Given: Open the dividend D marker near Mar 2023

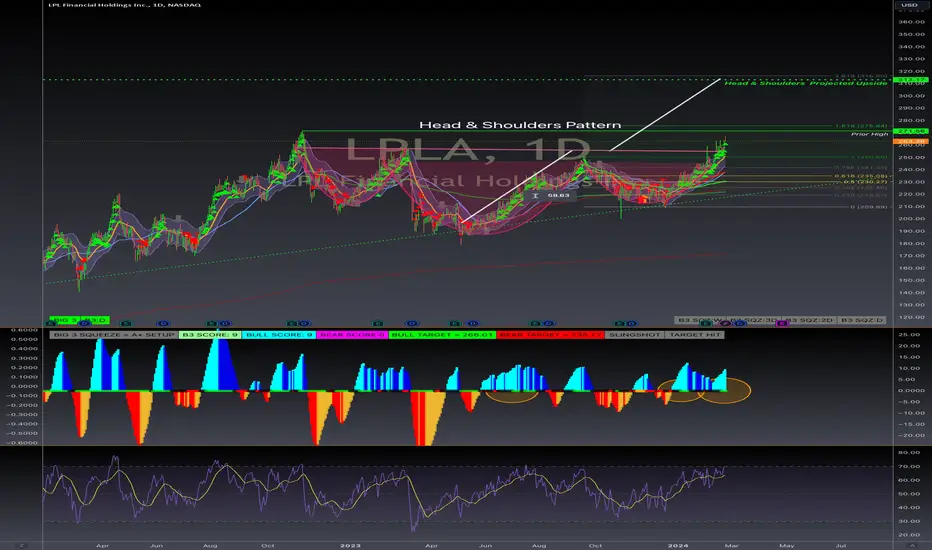Looking at the screenshot, I should [x=411, y=323].
